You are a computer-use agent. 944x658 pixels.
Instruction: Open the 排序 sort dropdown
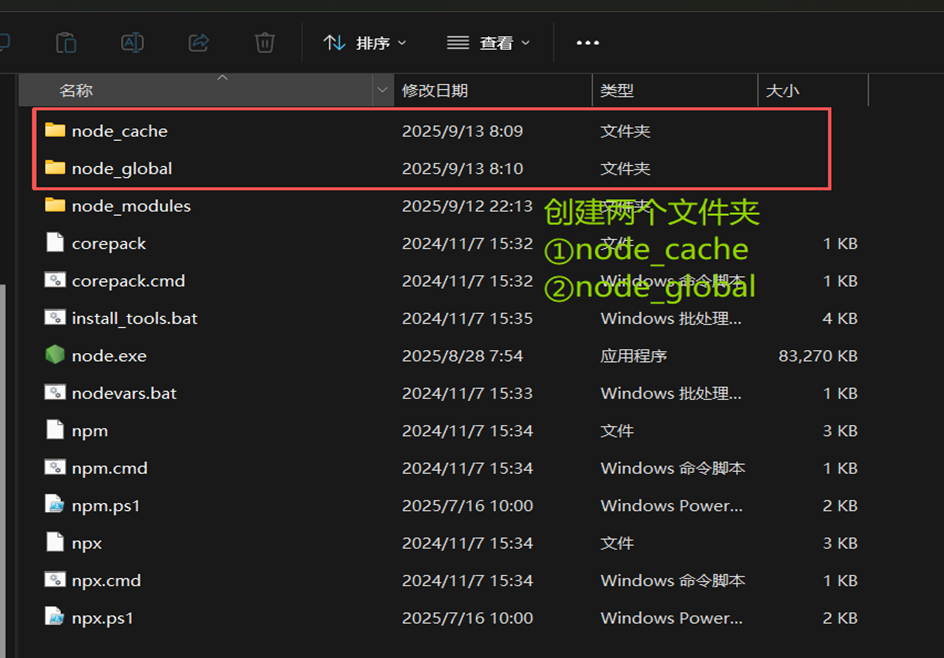tap(365, 43)
